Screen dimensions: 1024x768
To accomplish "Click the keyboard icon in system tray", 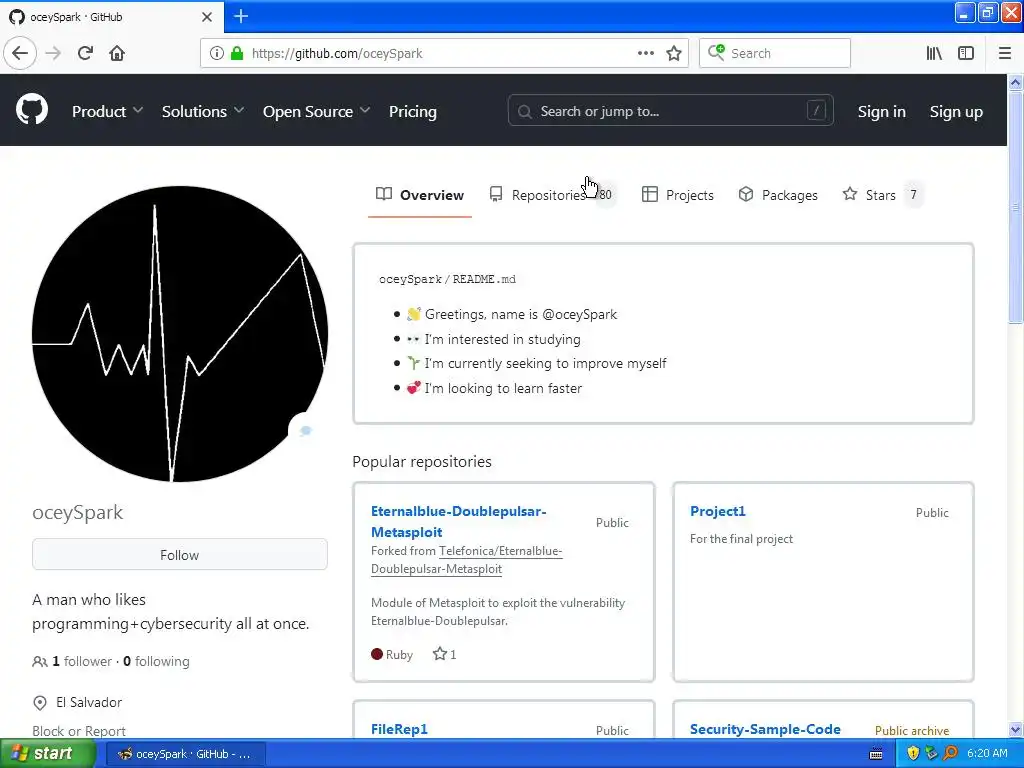I will 876,754.
